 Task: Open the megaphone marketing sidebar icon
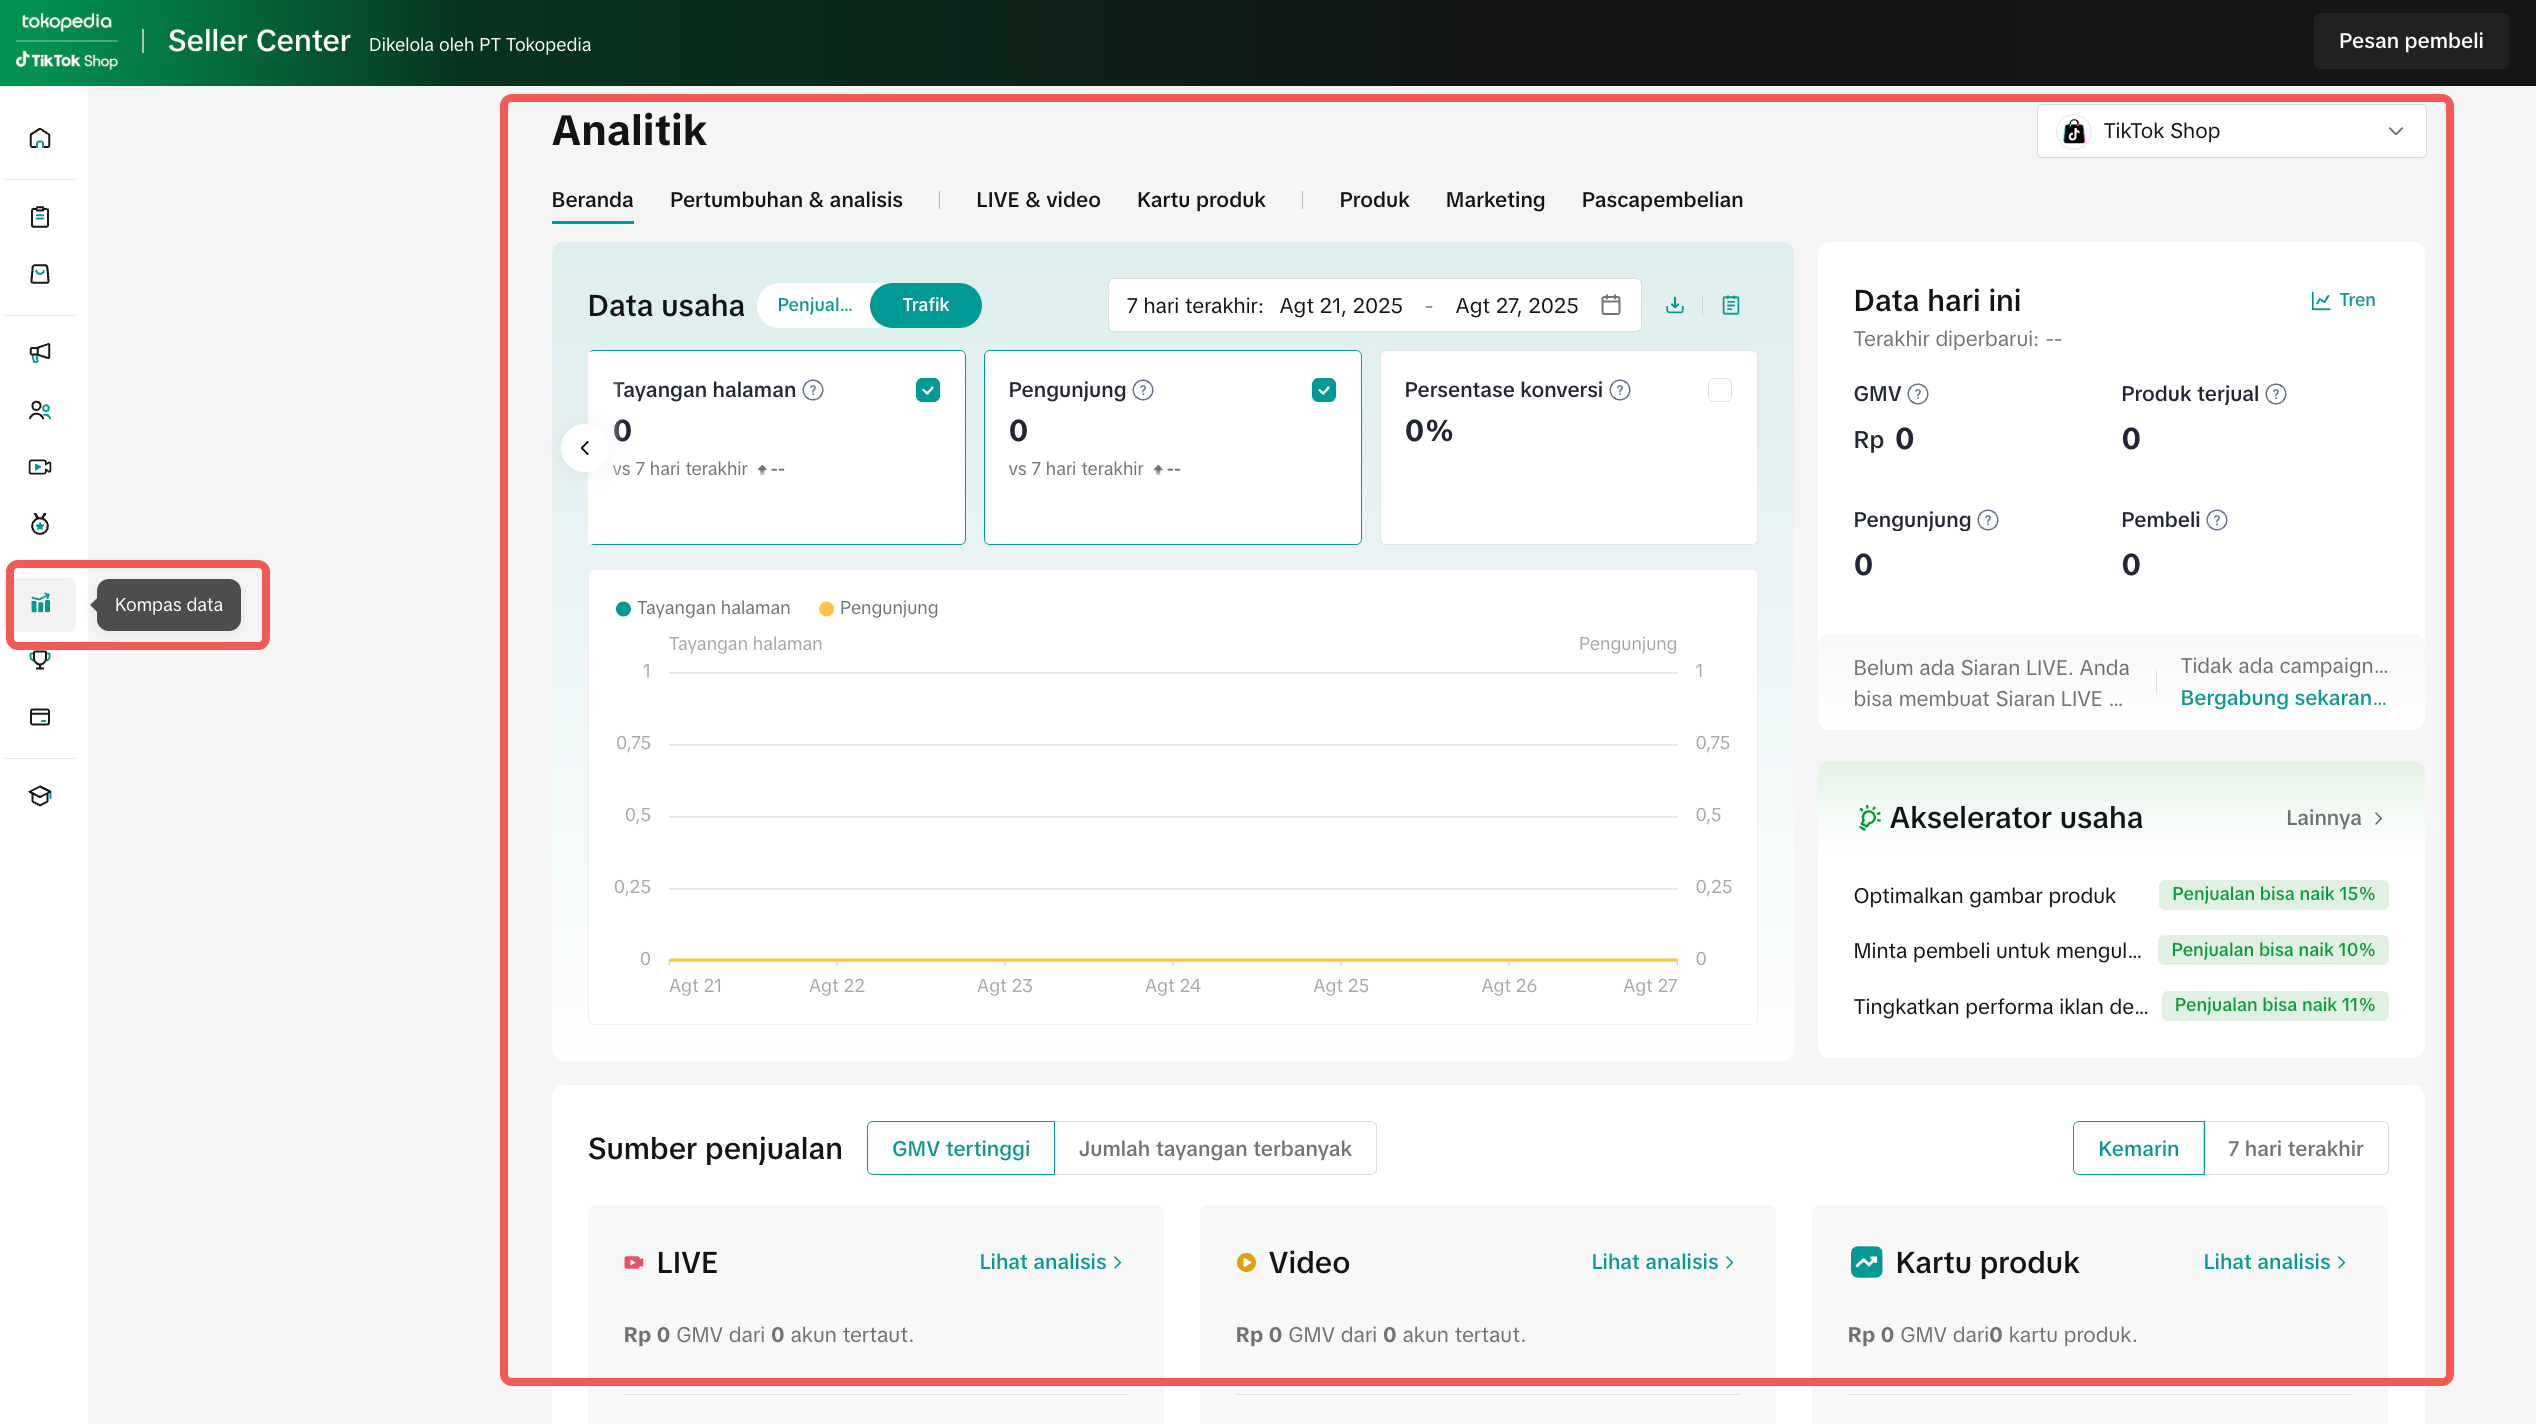40,352
